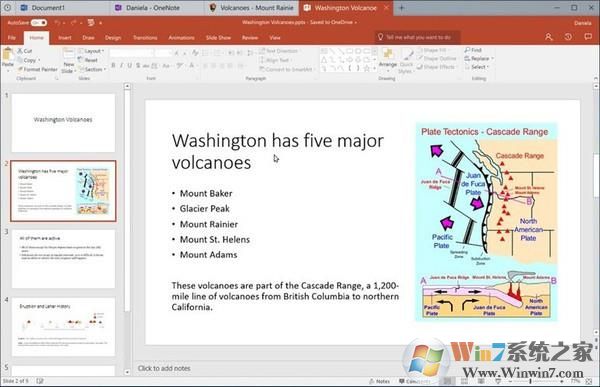Open the Replace dropdown
Screen dimensions: 600x387
pos(479,59)
